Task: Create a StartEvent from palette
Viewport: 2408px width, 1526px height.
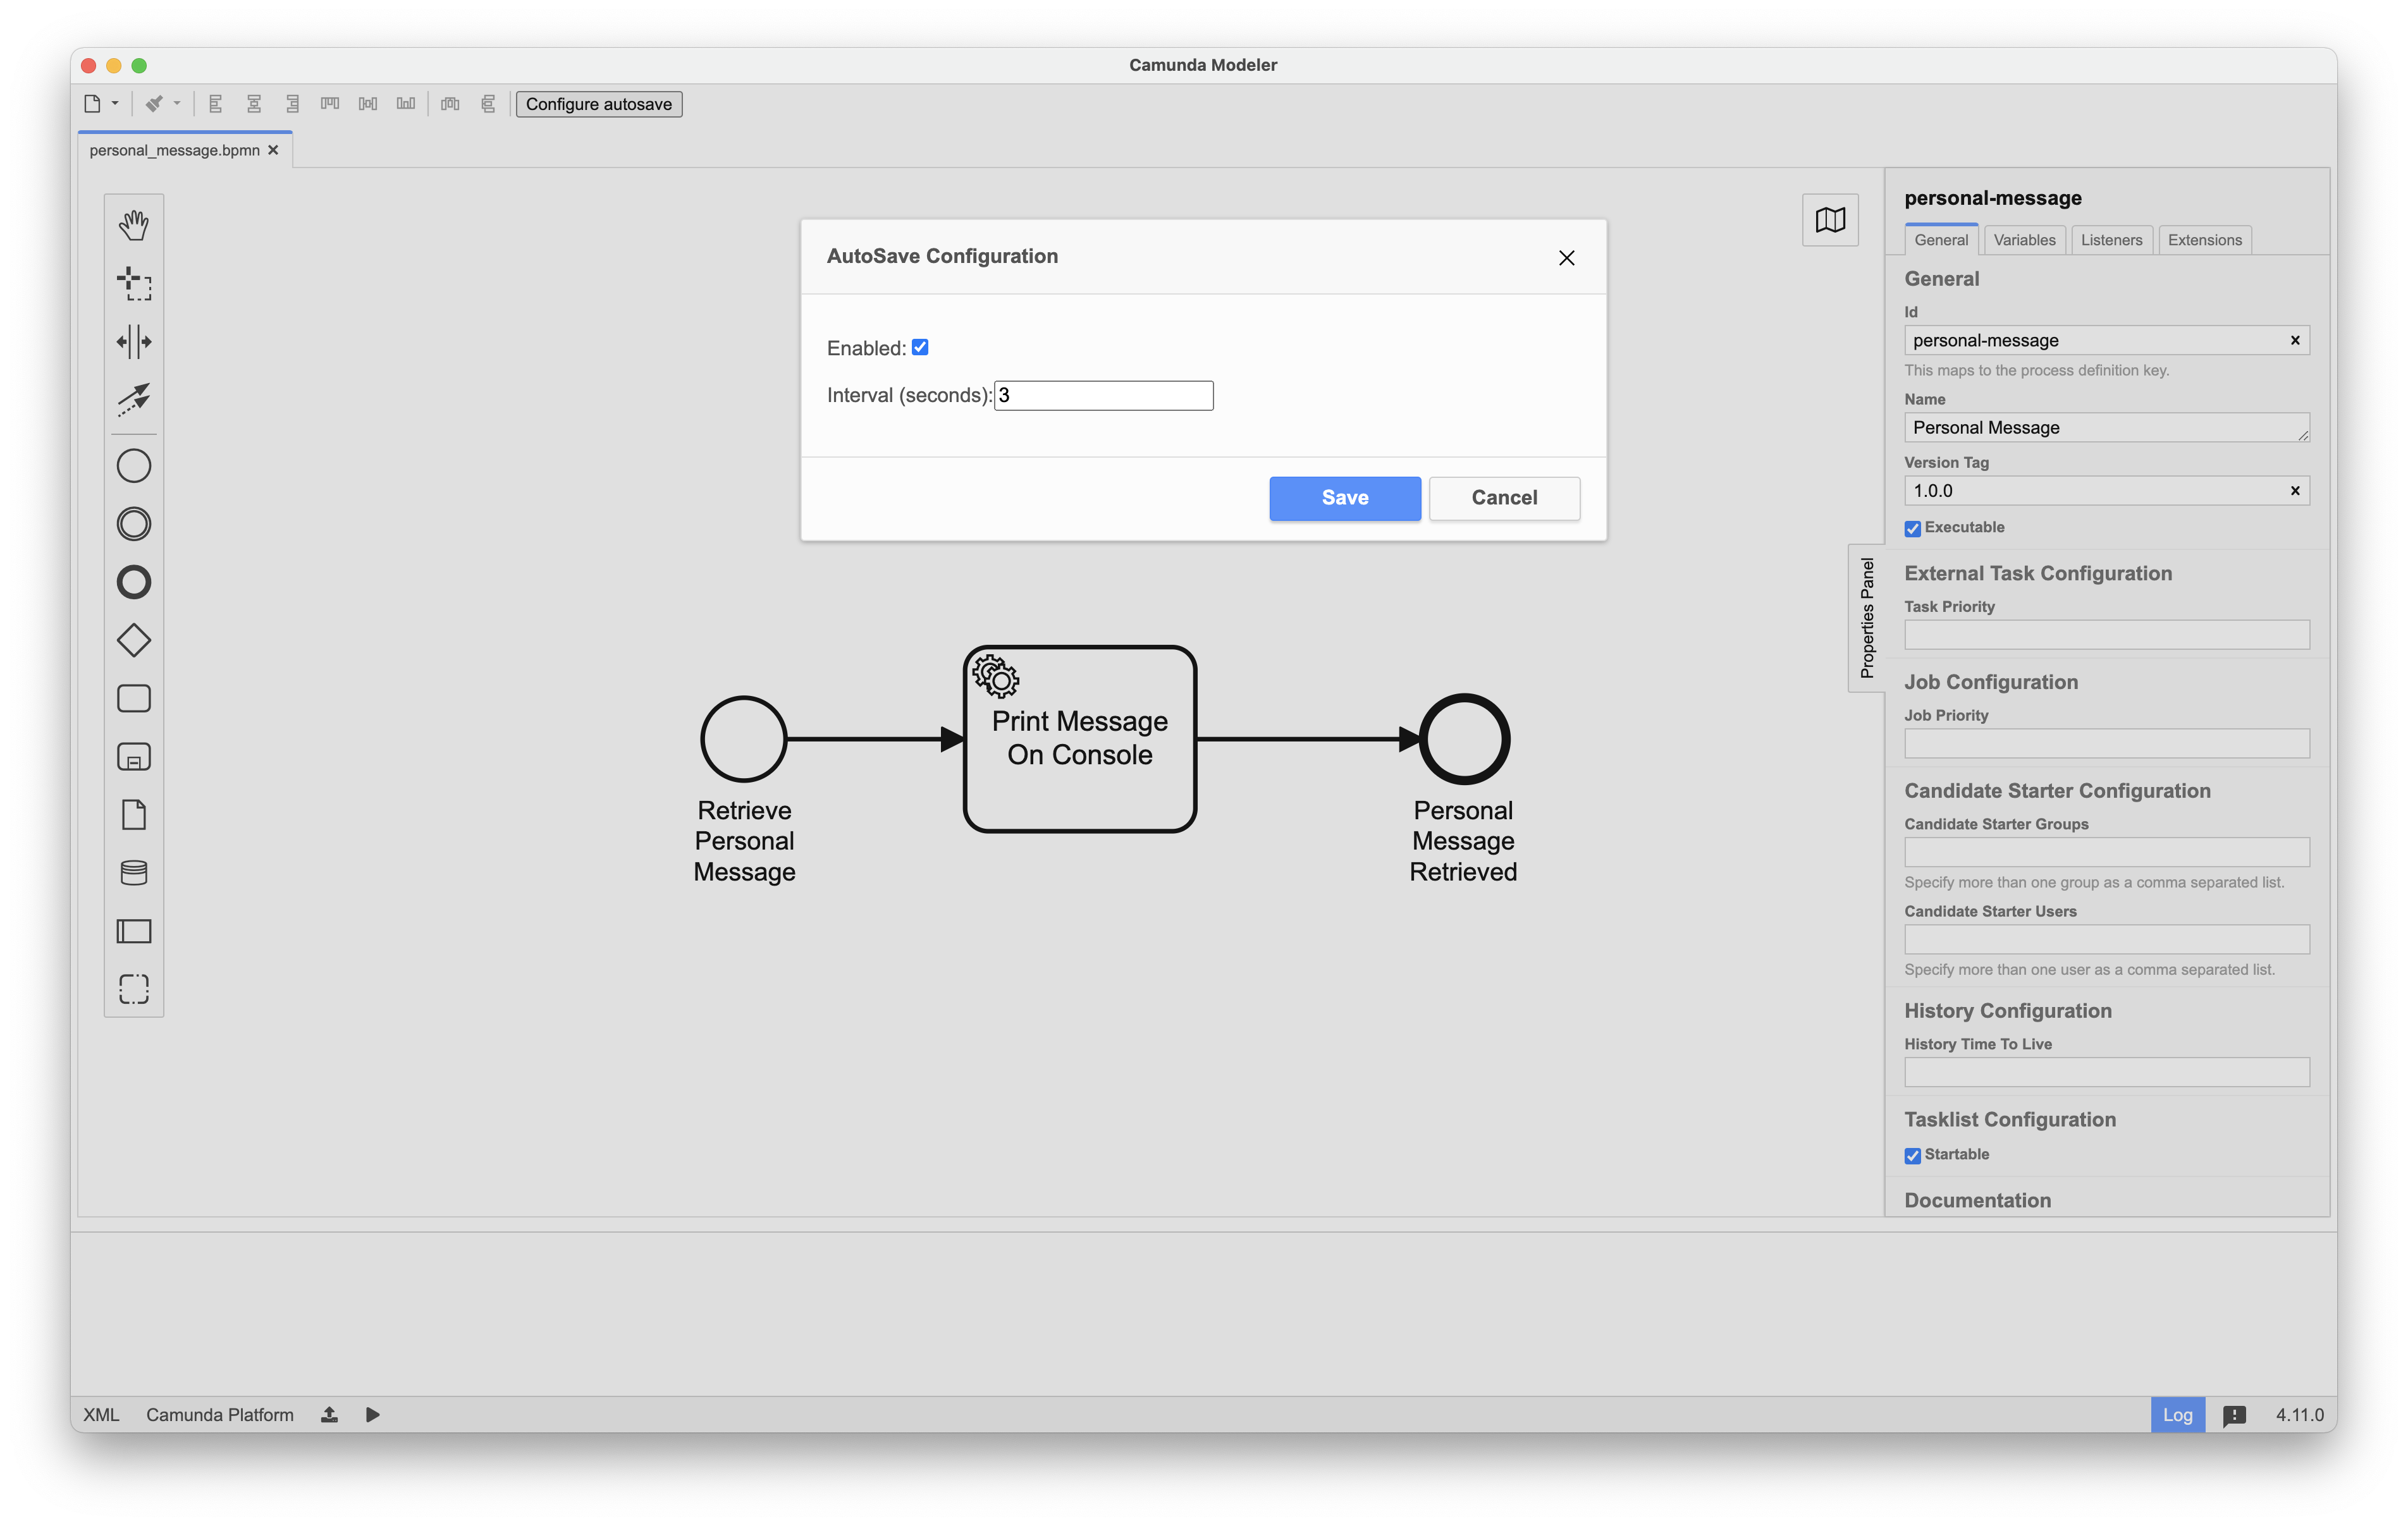Action: pyautogui.click(x=134, y=466)
